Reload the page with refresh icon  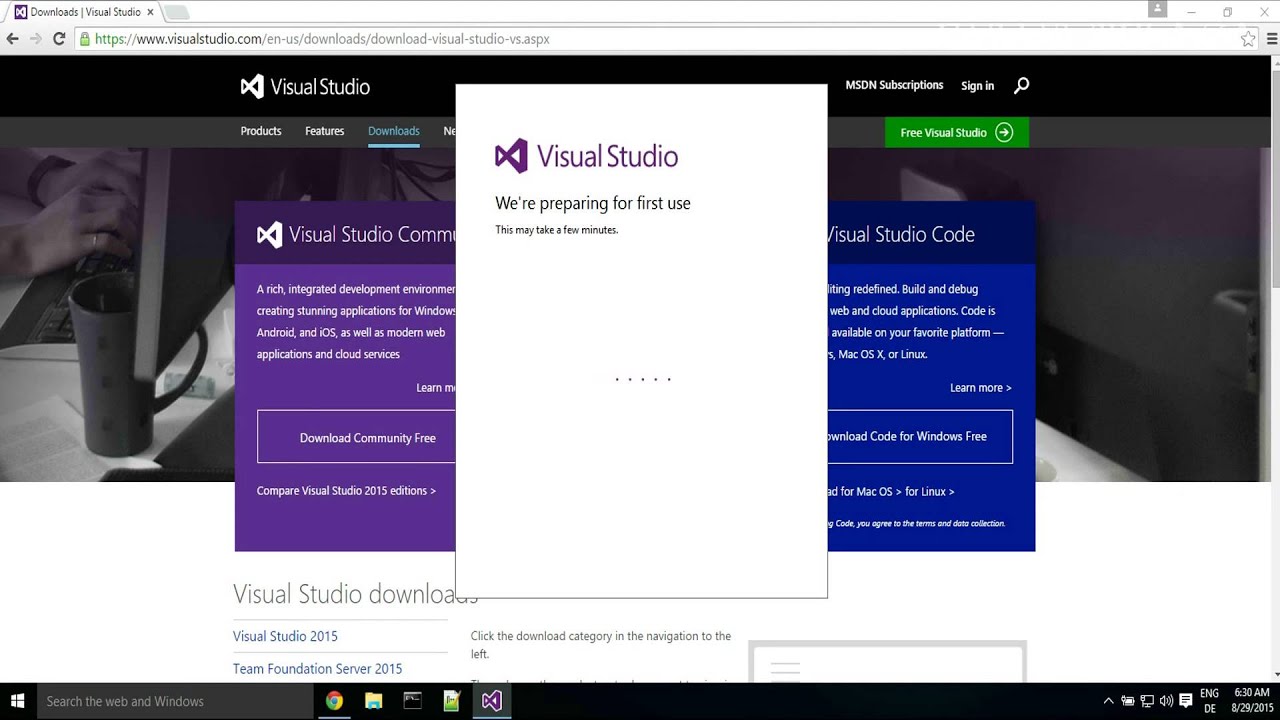coord(59,39)
